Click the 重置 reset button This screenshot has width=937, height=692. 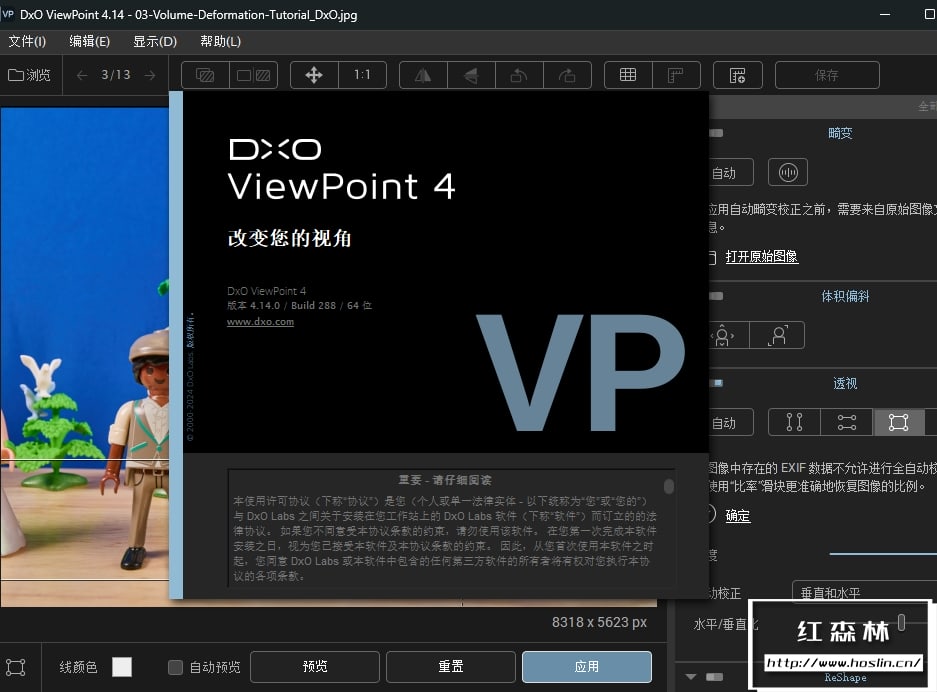[x=451, y=666]
